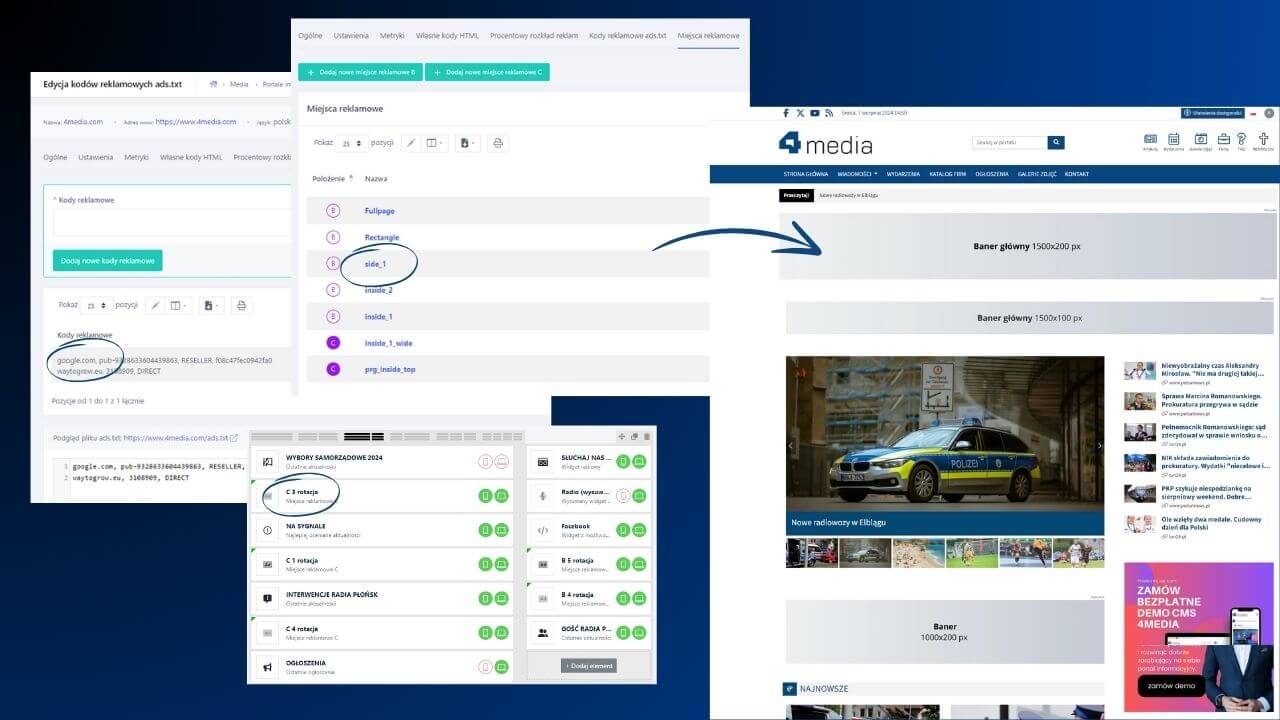
Task: Toggle mobile visibility for Radio widget
Action: pos(623,496)
